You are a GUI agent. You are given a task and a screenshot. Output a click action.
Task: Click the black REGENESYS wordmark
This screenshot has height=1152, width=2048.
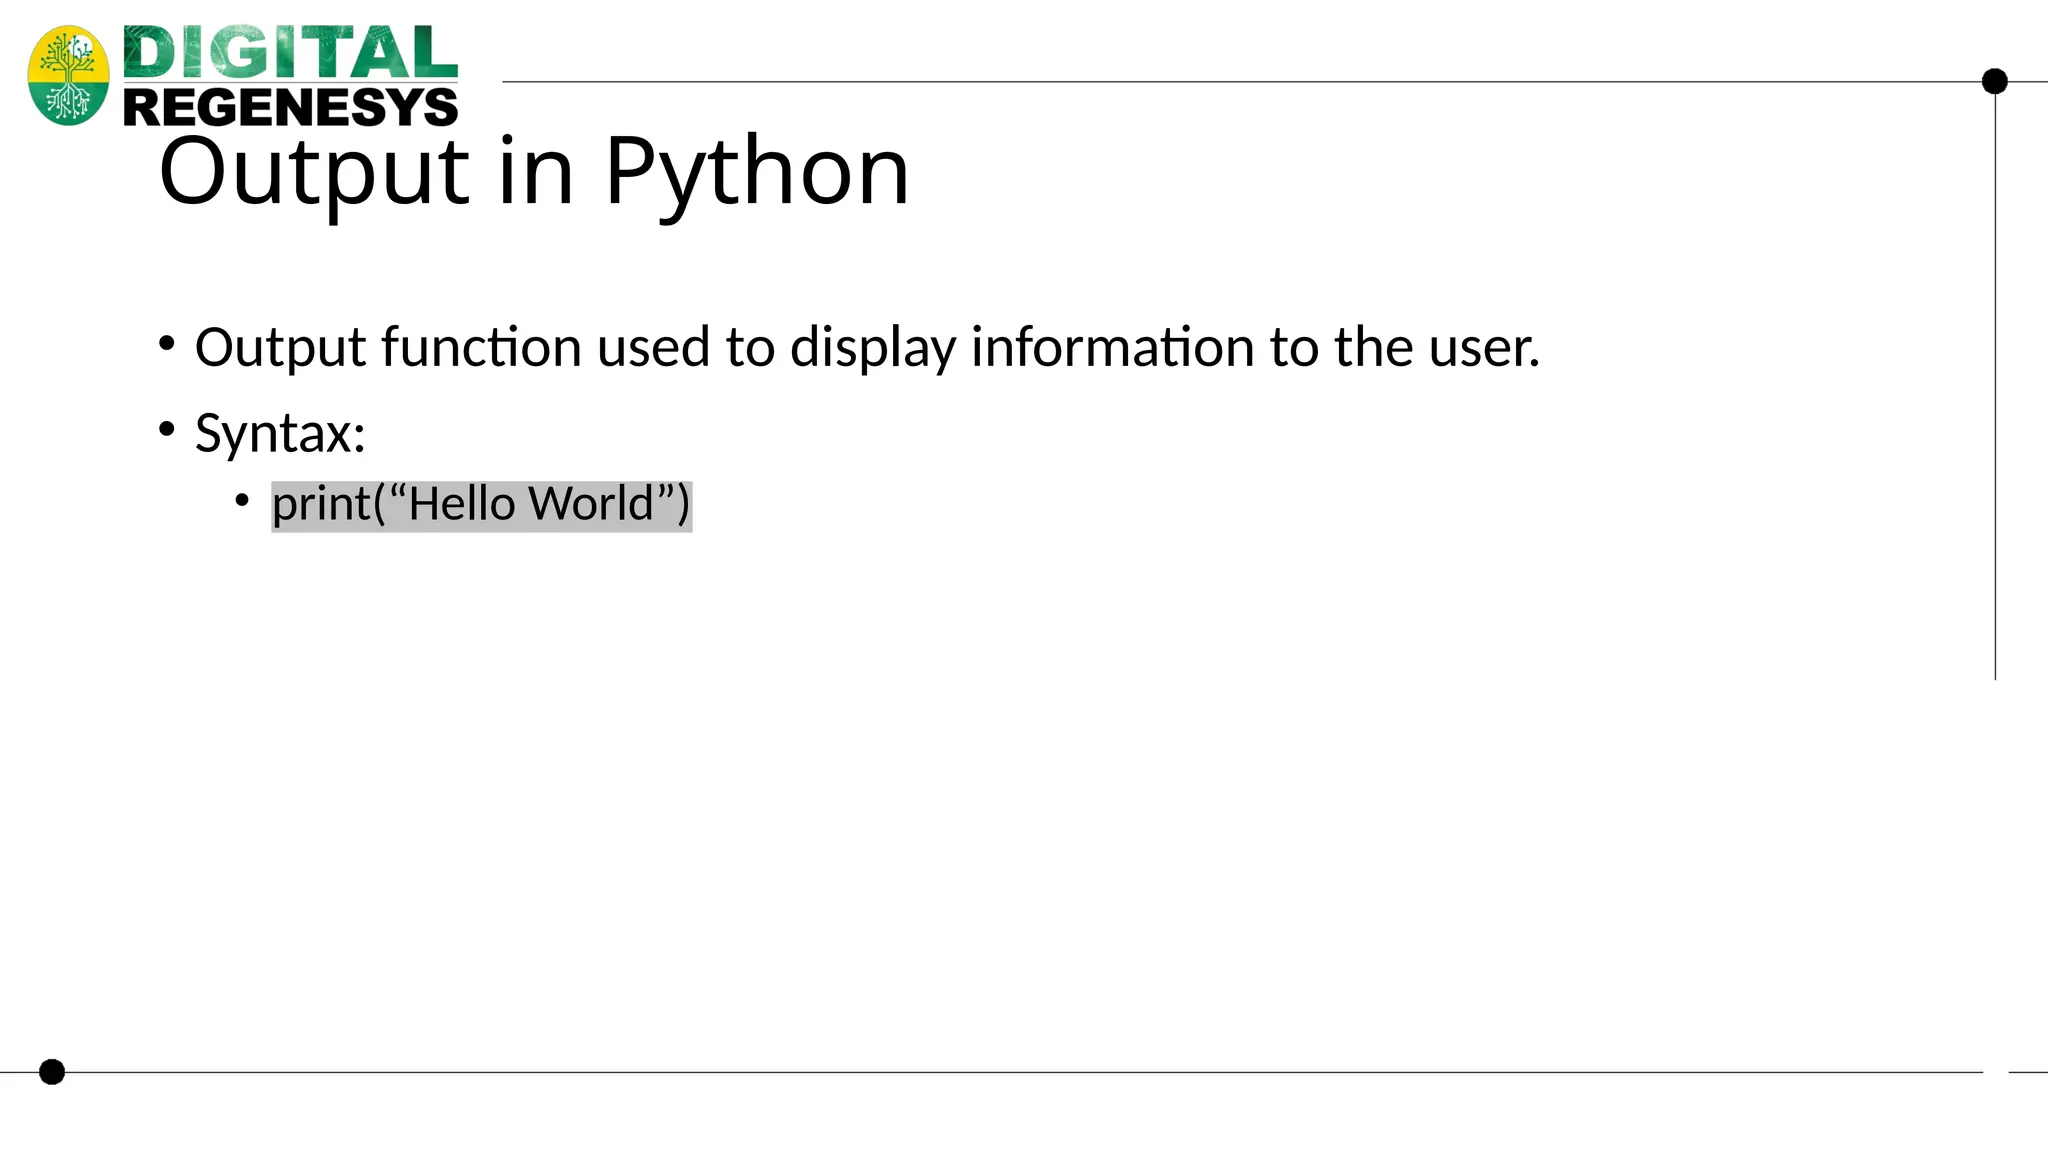coord(290,107)
